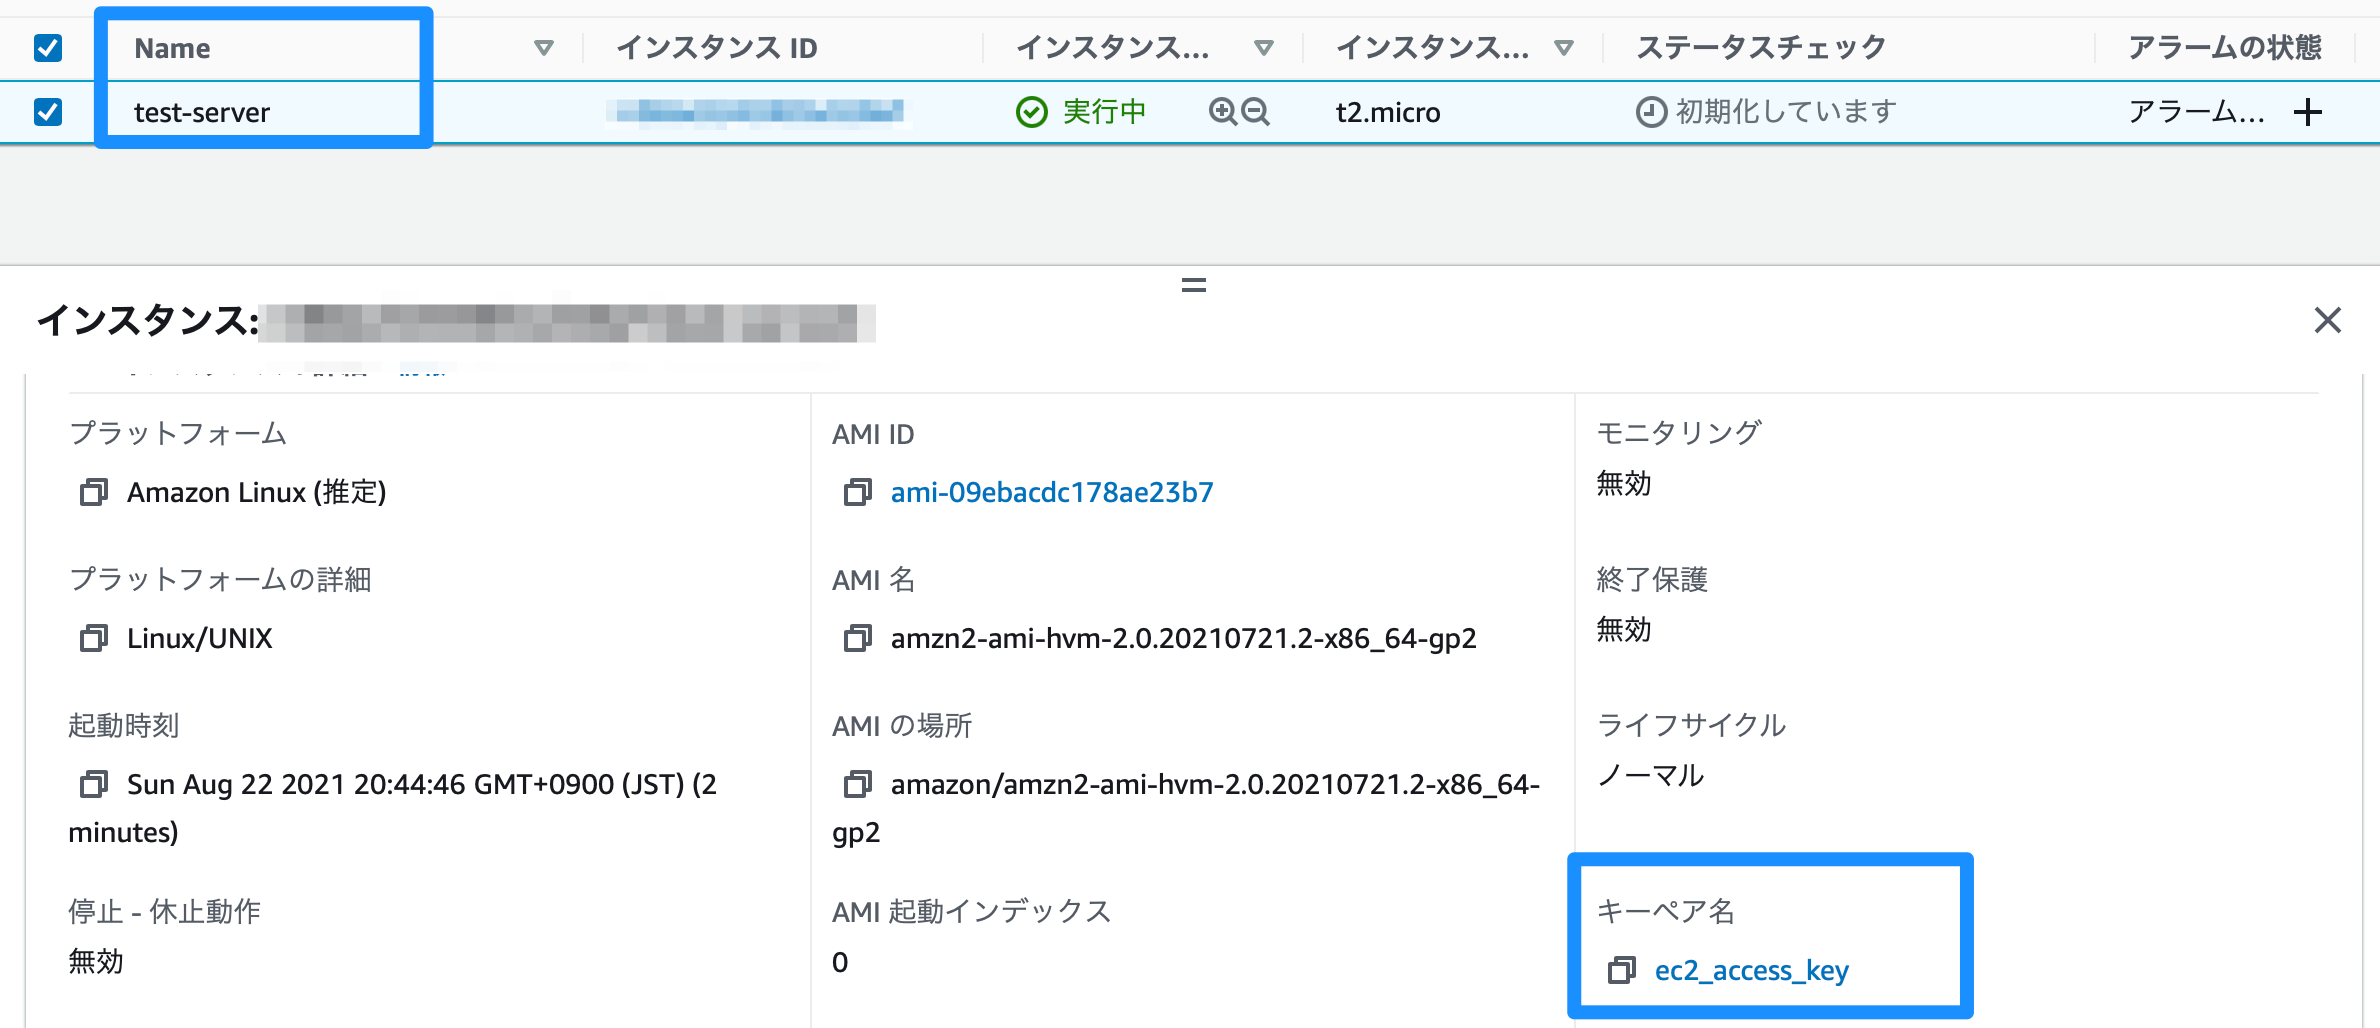Copy the AMI location amazon/amzn2-ami-hvm value
This screenshot has width=2380, height=1028.
point(858,784)
